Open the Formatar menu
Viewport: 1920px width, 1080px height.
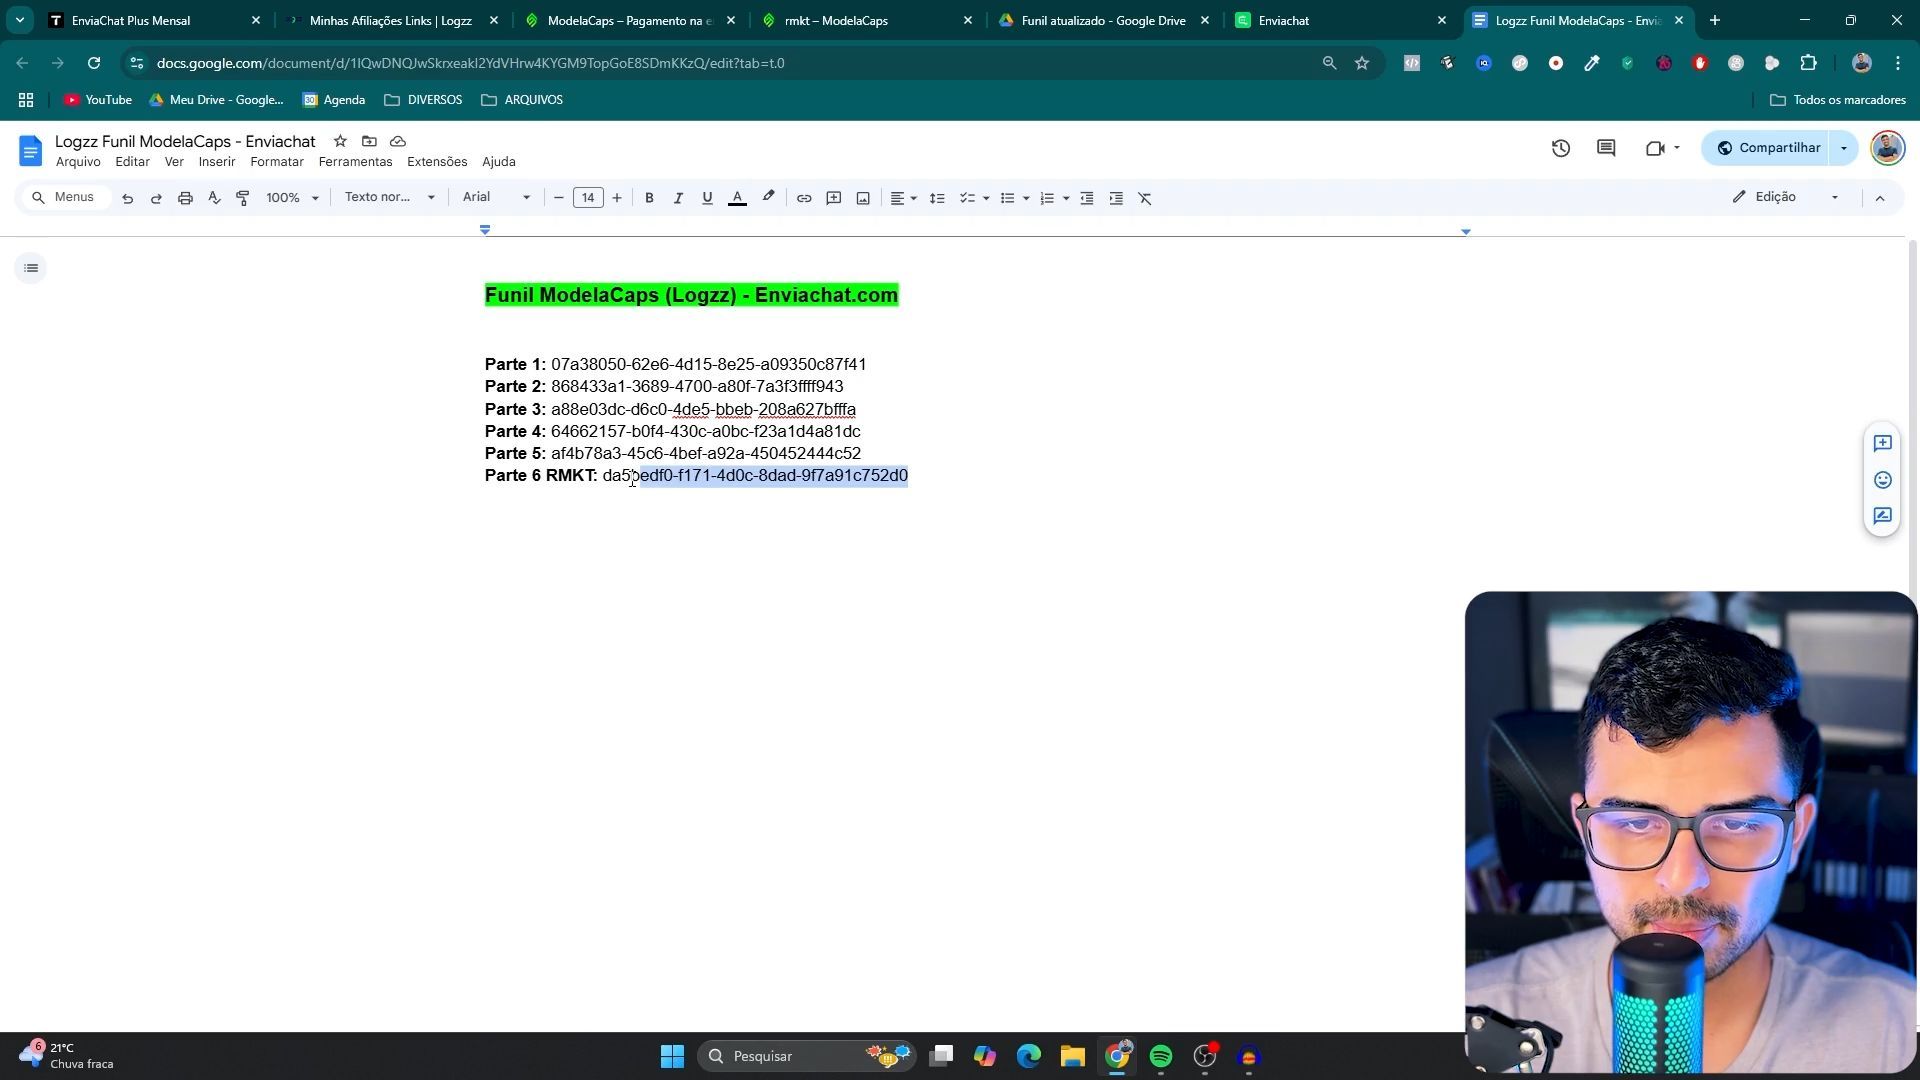pyautogui.click(x=277, y=162)
